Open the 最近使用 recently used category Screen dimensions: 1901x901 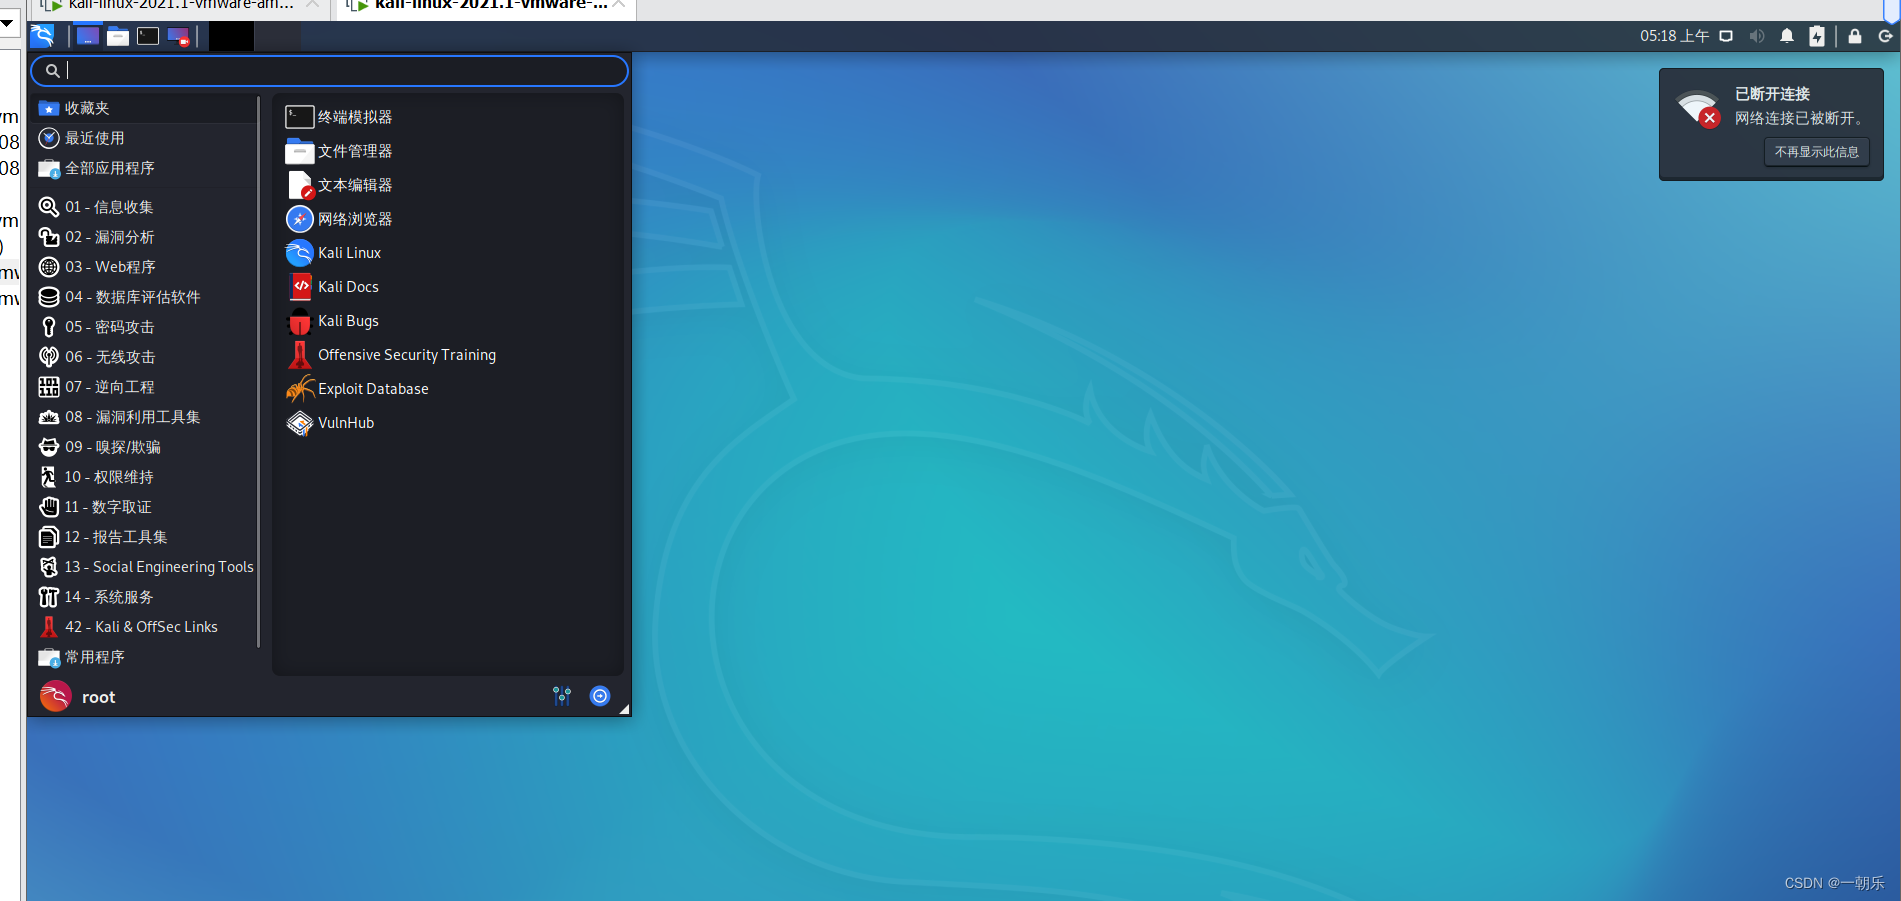tap(146, 138)
